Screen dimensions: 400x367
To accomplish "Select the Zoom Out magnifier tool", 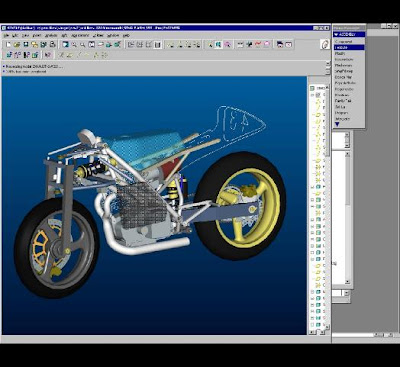I will pyautogui.click(x=83, y=44).
